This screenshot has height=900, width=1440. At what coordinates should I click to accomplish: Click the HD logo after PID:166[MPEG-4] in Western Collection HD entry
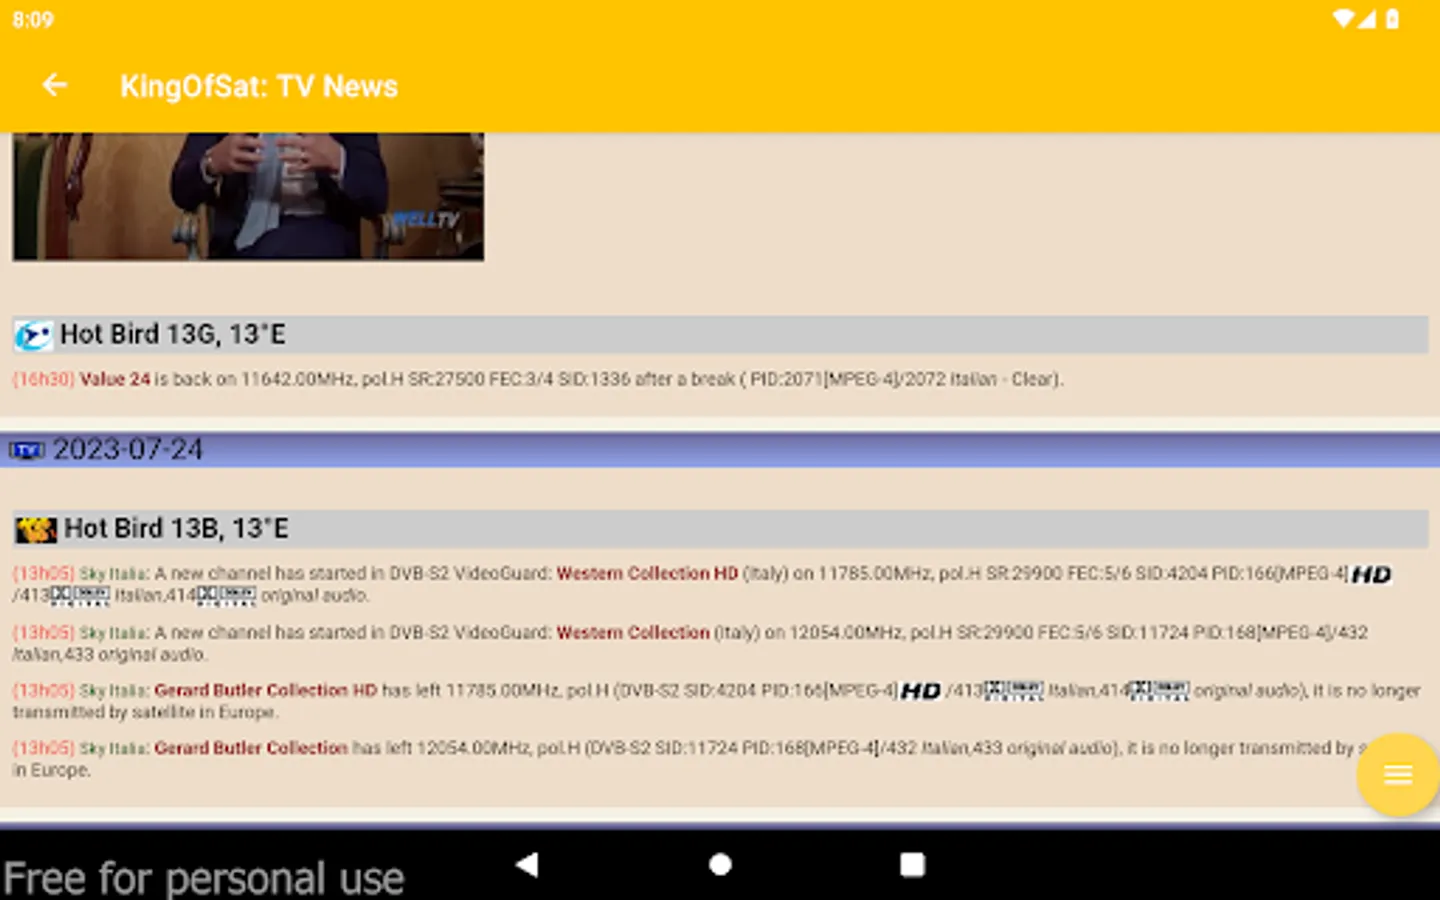point(1371,575)
